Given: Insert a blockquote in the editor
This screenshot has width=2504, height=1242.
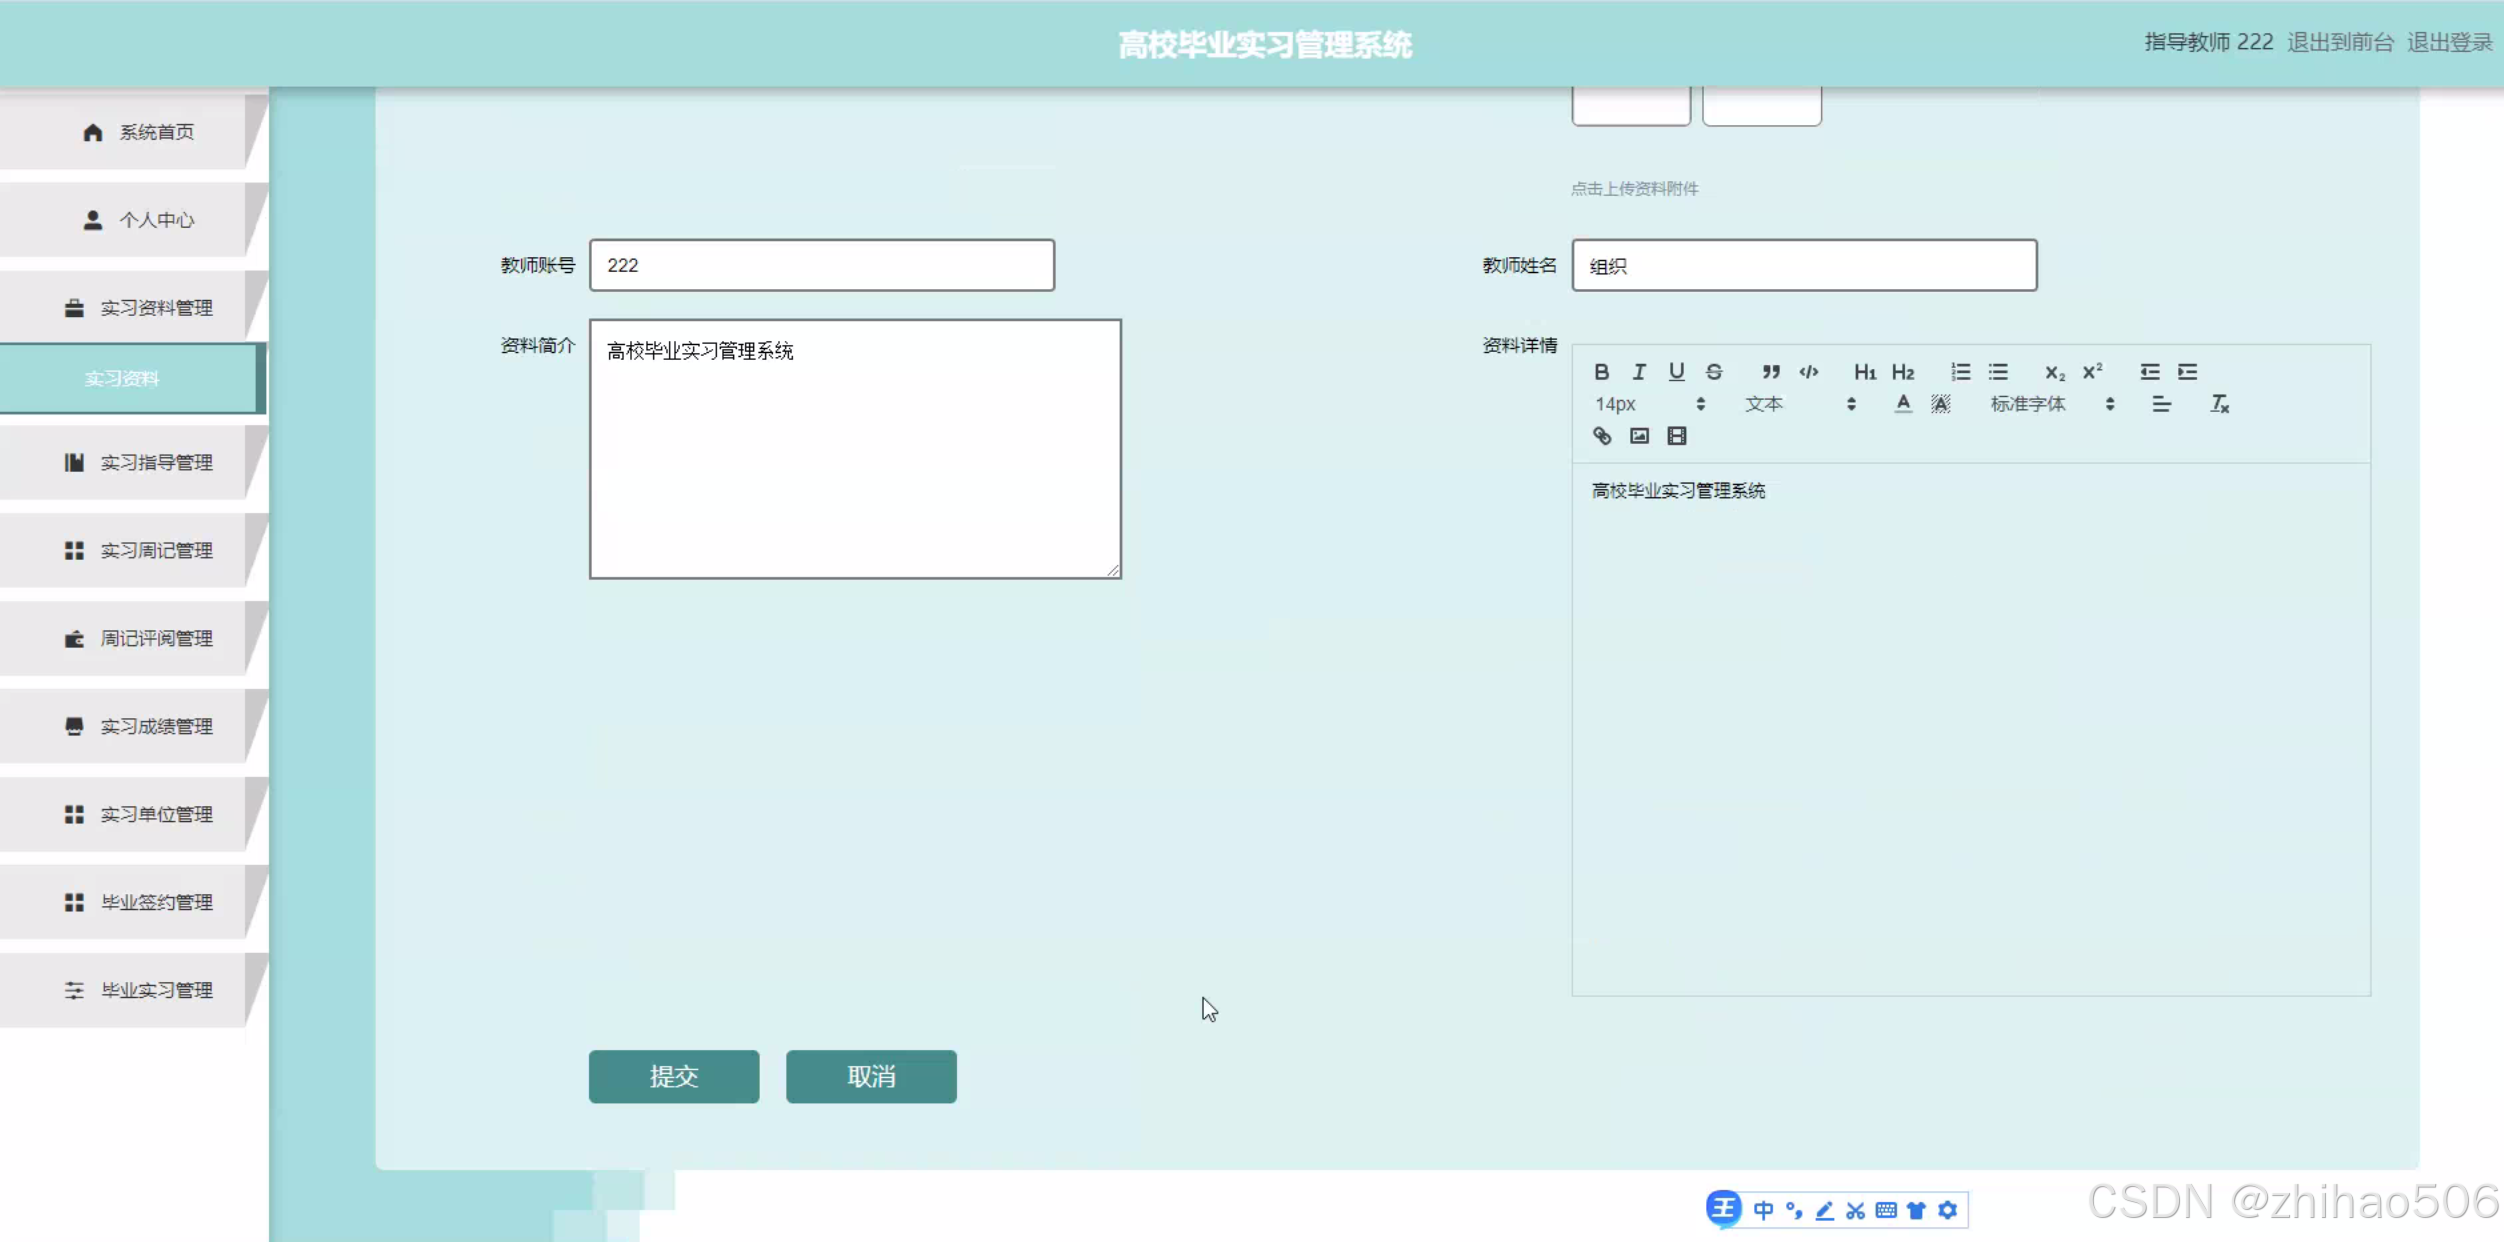Looking at the screenshot, I should tap(1771, 372).
